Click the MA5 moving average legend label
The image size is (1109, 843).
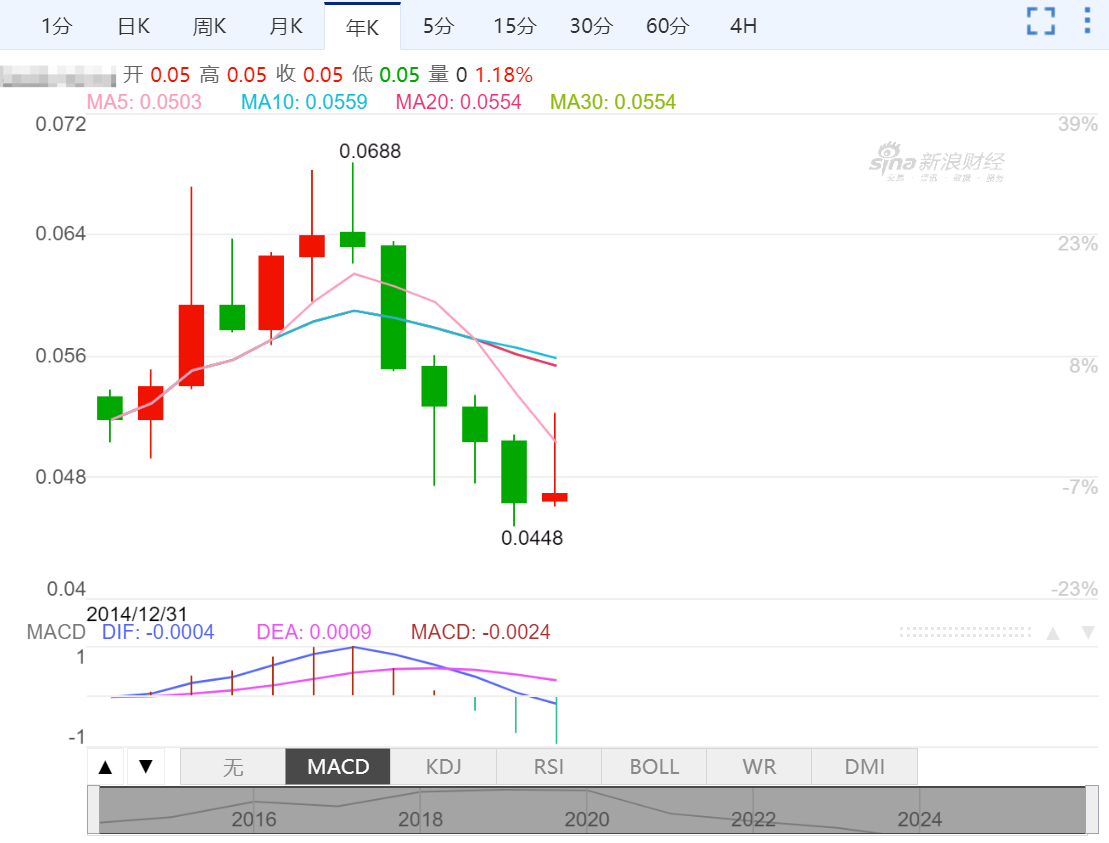(145, 102)
